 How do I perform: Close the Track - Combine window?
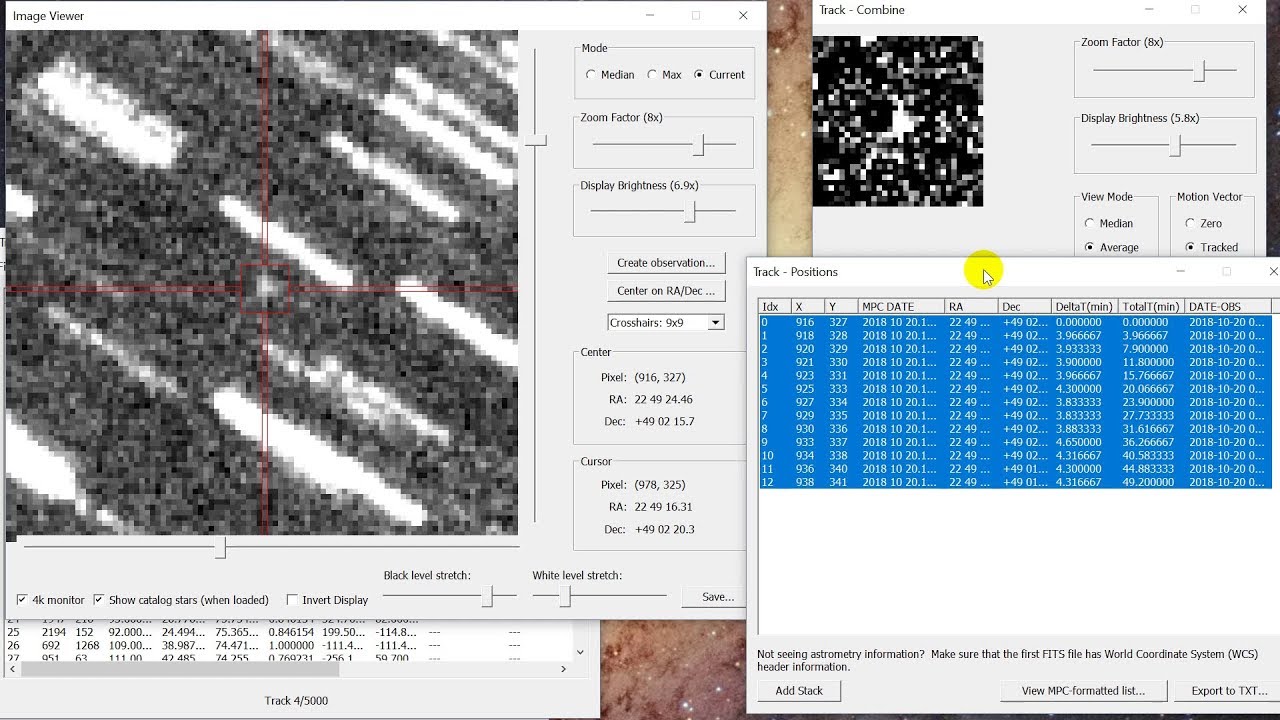tap(1243, 10)
